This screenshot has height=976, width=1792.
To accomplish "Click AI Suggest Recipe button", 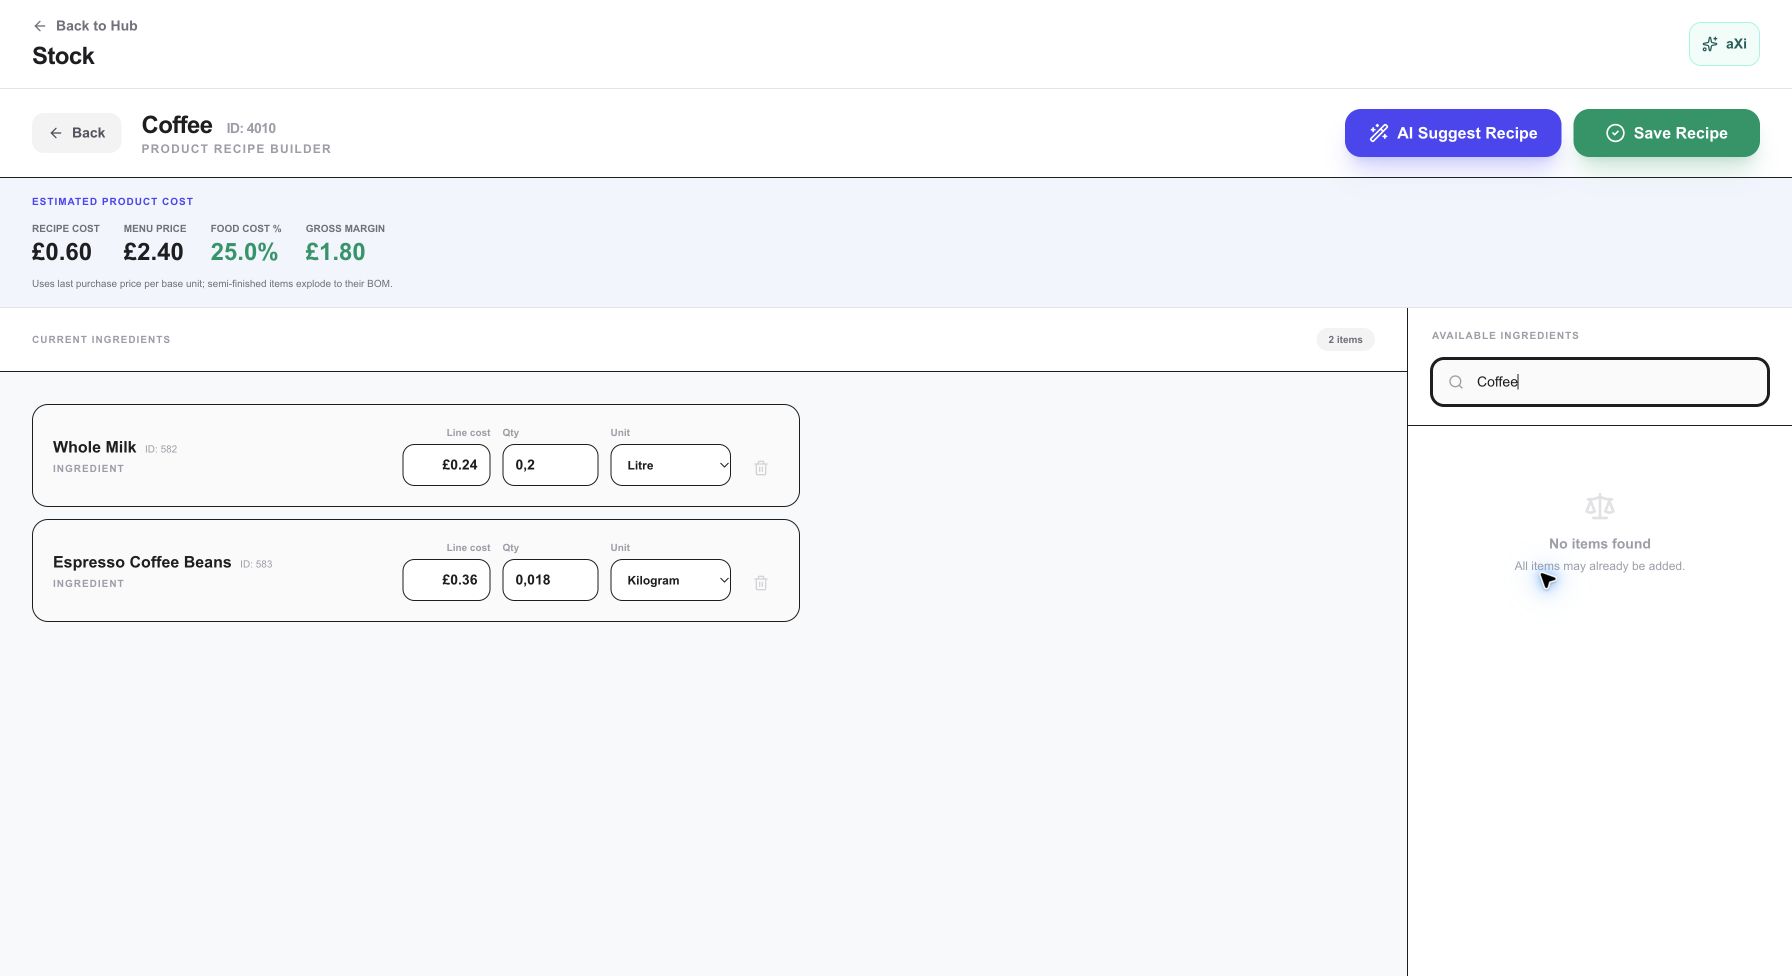I will (1452, 133).
